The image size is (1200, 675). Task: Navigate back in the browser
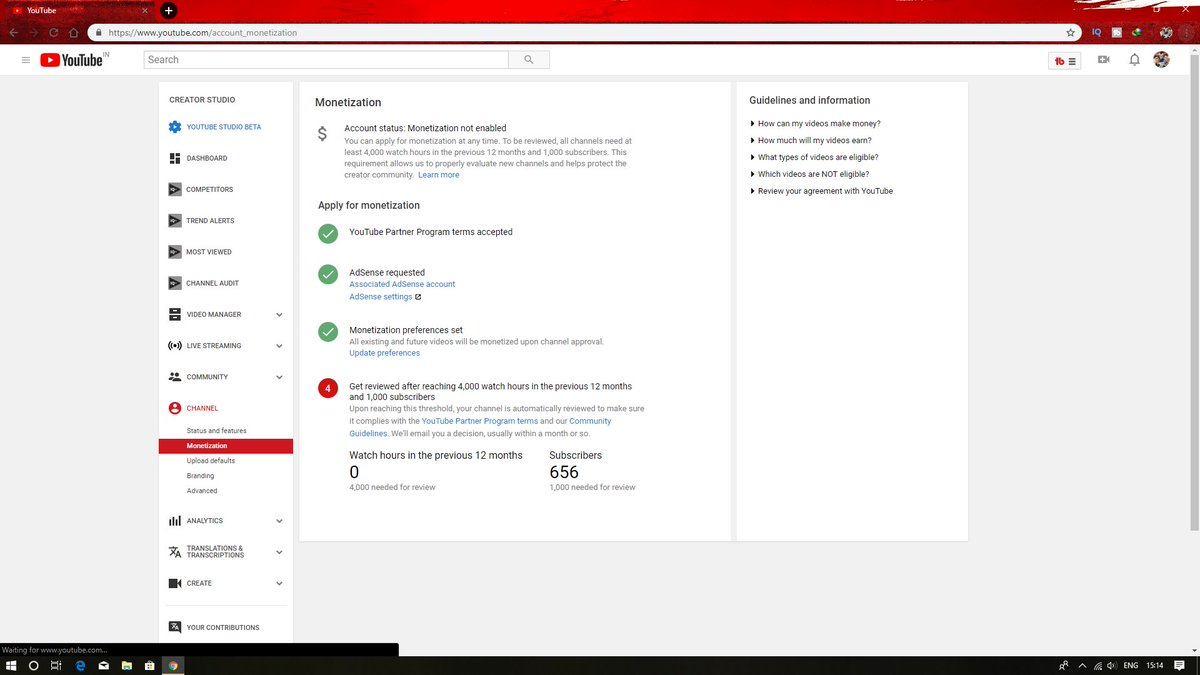(14, 32)
